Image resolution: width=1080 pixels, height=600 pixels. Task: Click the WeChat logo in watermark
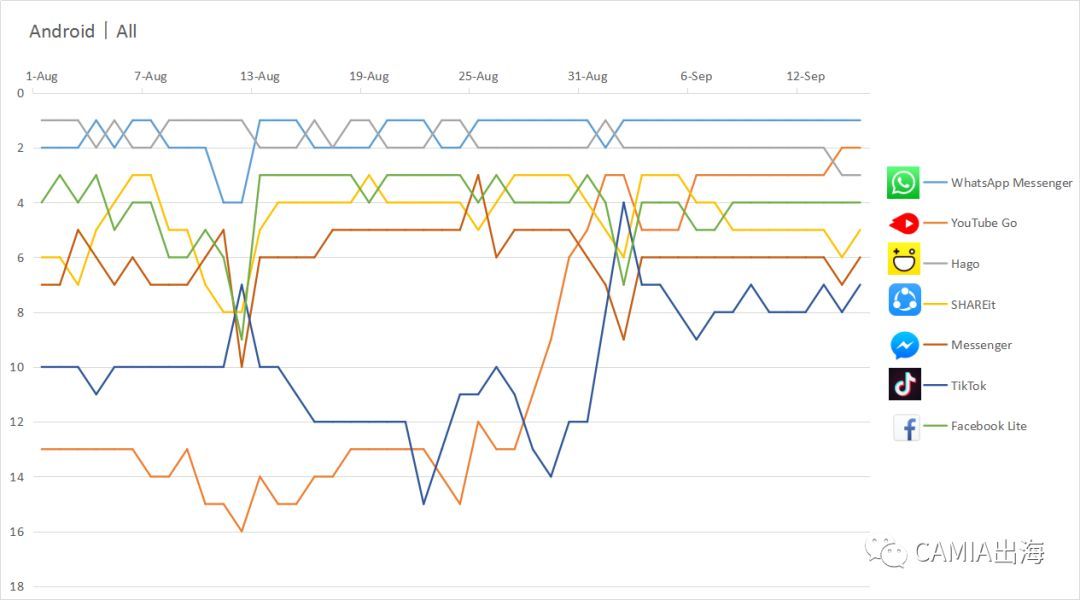[x=887, y=552]
